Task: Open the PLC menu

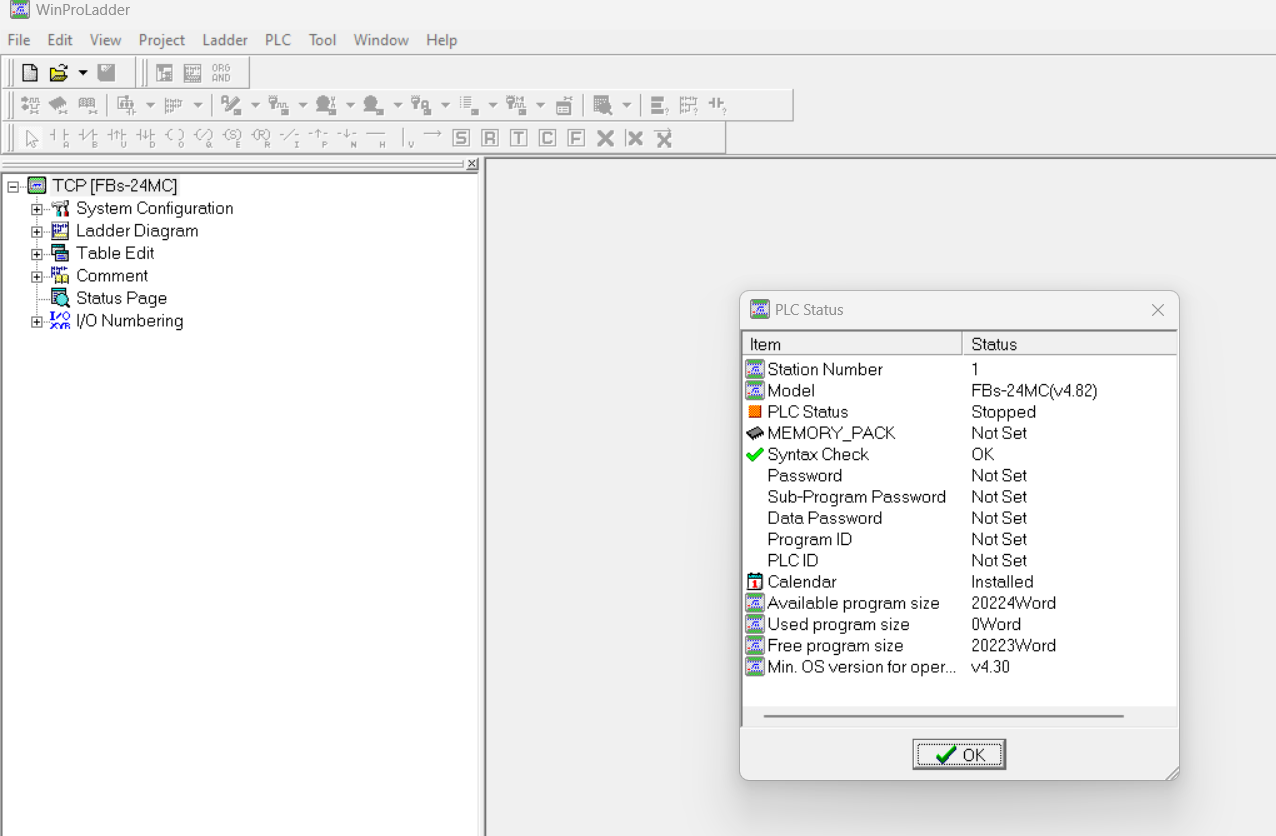Action: [x=277, y=40]
